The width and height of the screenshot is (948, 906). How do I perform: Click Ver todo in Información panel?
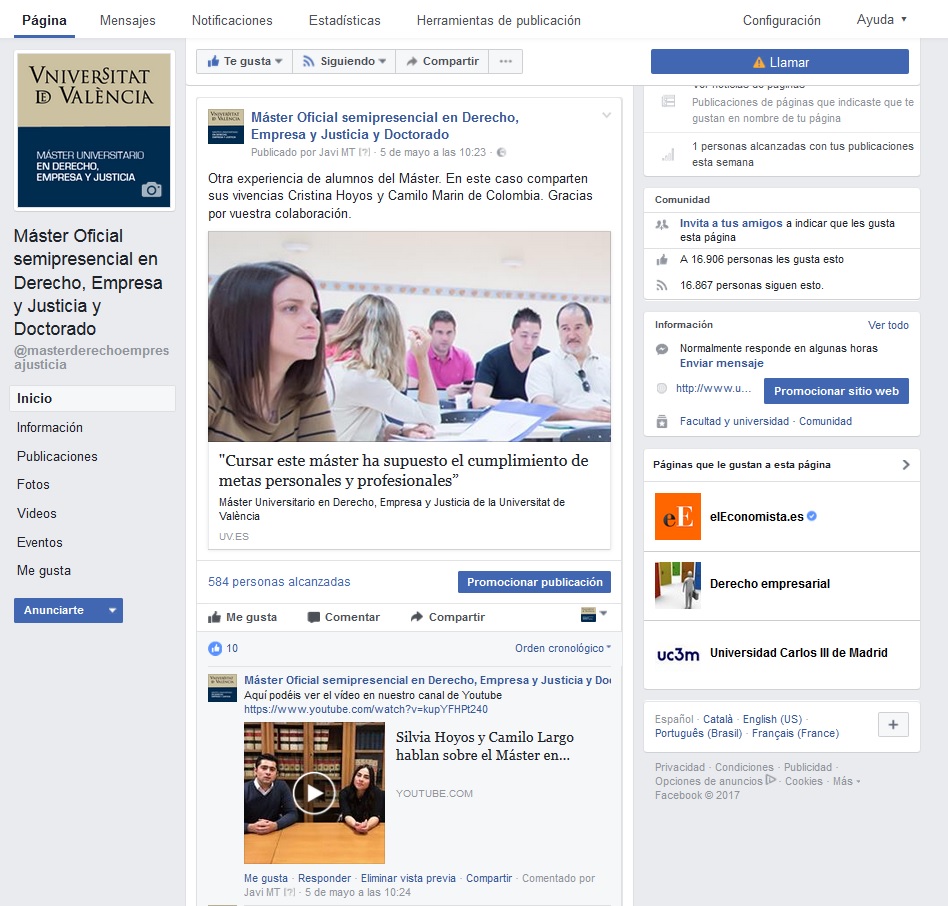(888, 325)
